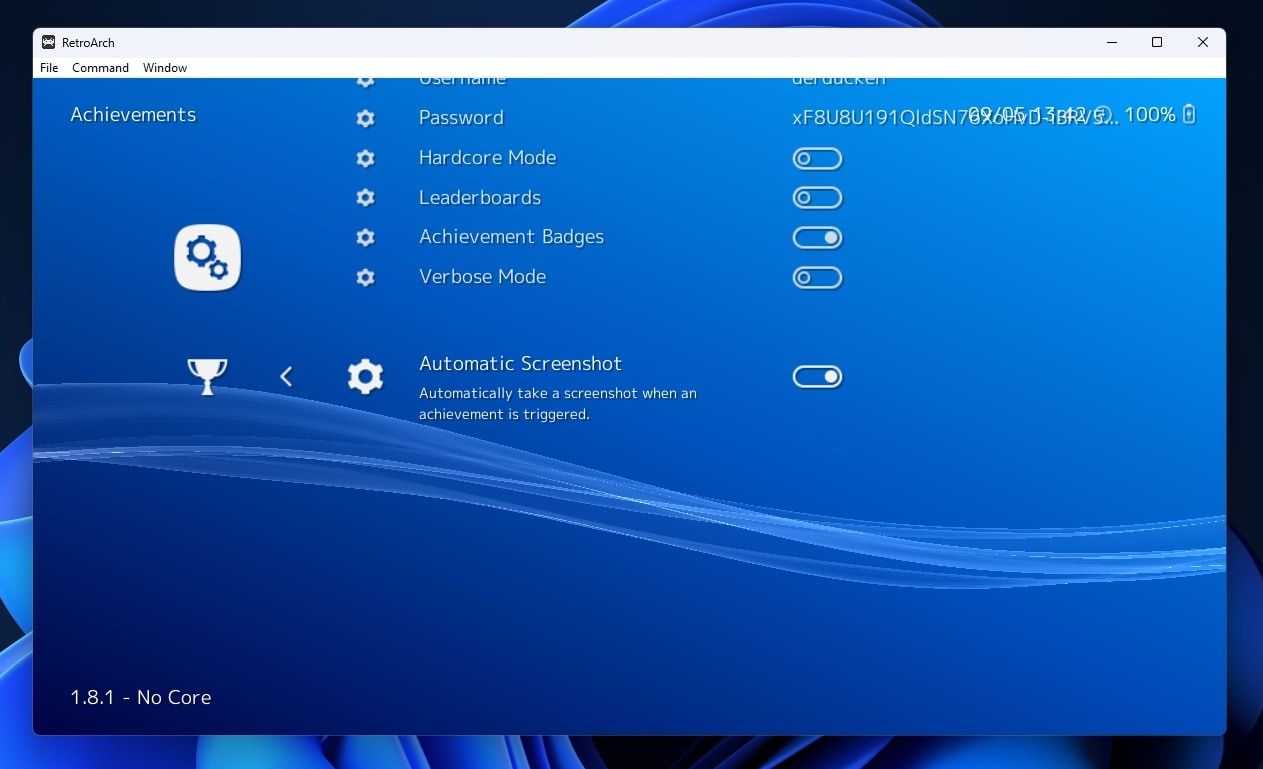
Task: Click the Achievements trophy icon
Action: pyautogui.click(x=207, y=376)
